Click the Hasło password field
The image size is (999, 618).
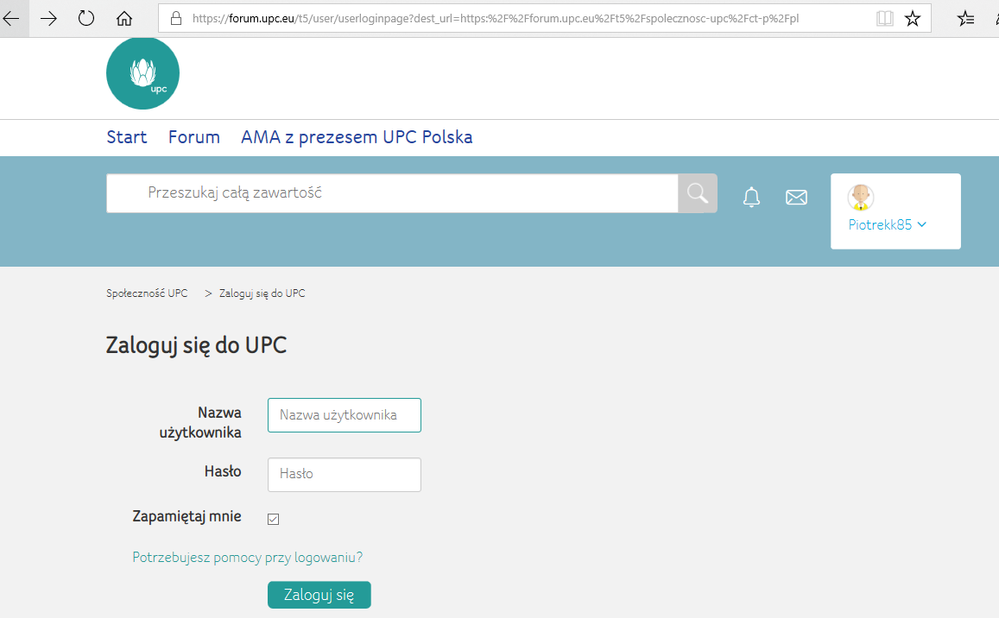point(344,474)
